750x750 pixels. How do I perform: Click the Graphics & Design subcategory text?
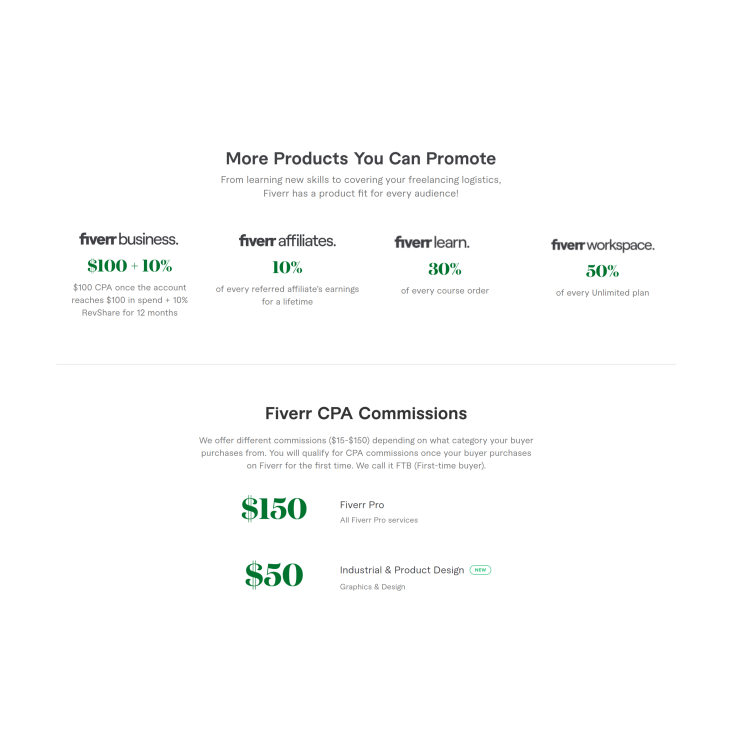coord(372,586)
